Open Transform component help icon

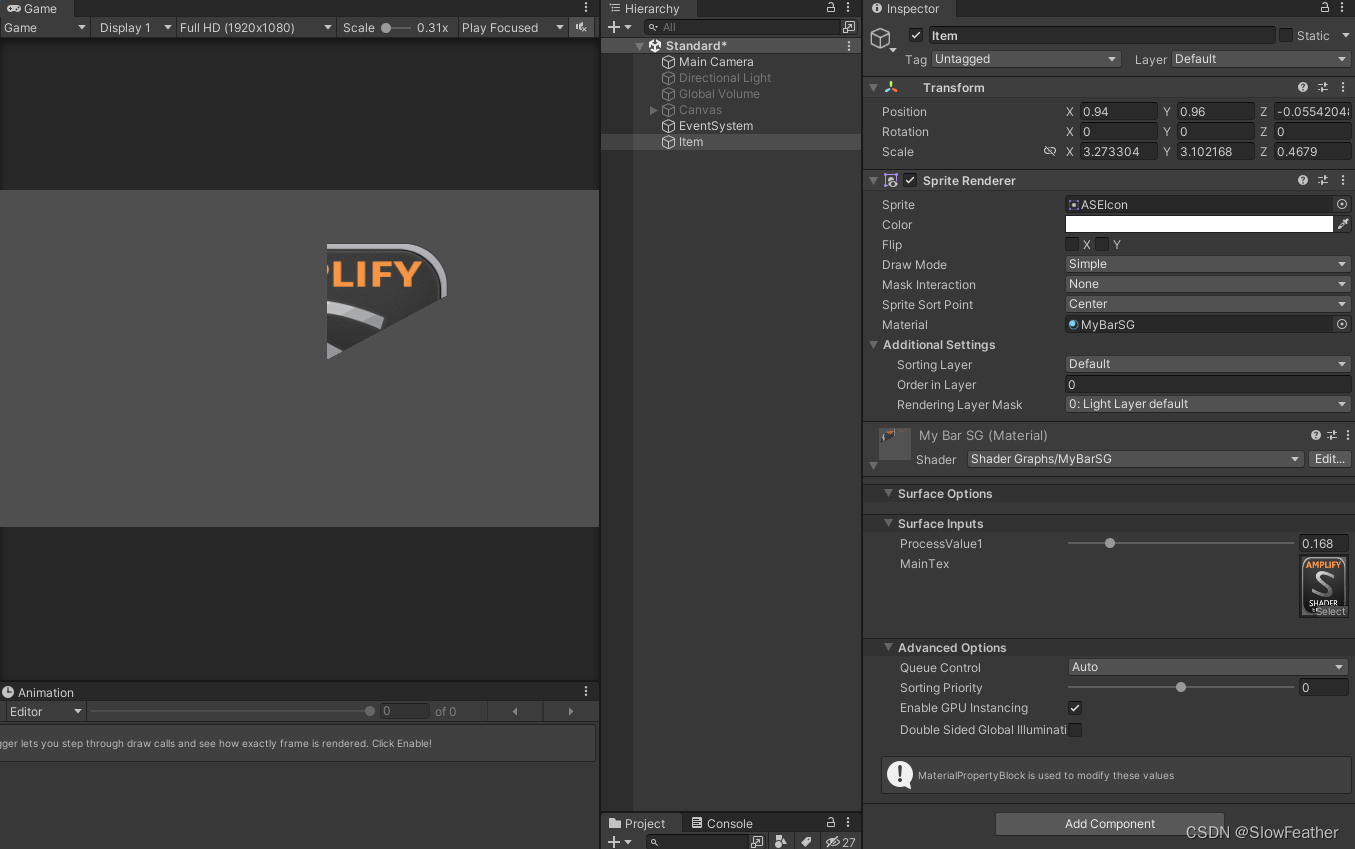pos(1303,88)
